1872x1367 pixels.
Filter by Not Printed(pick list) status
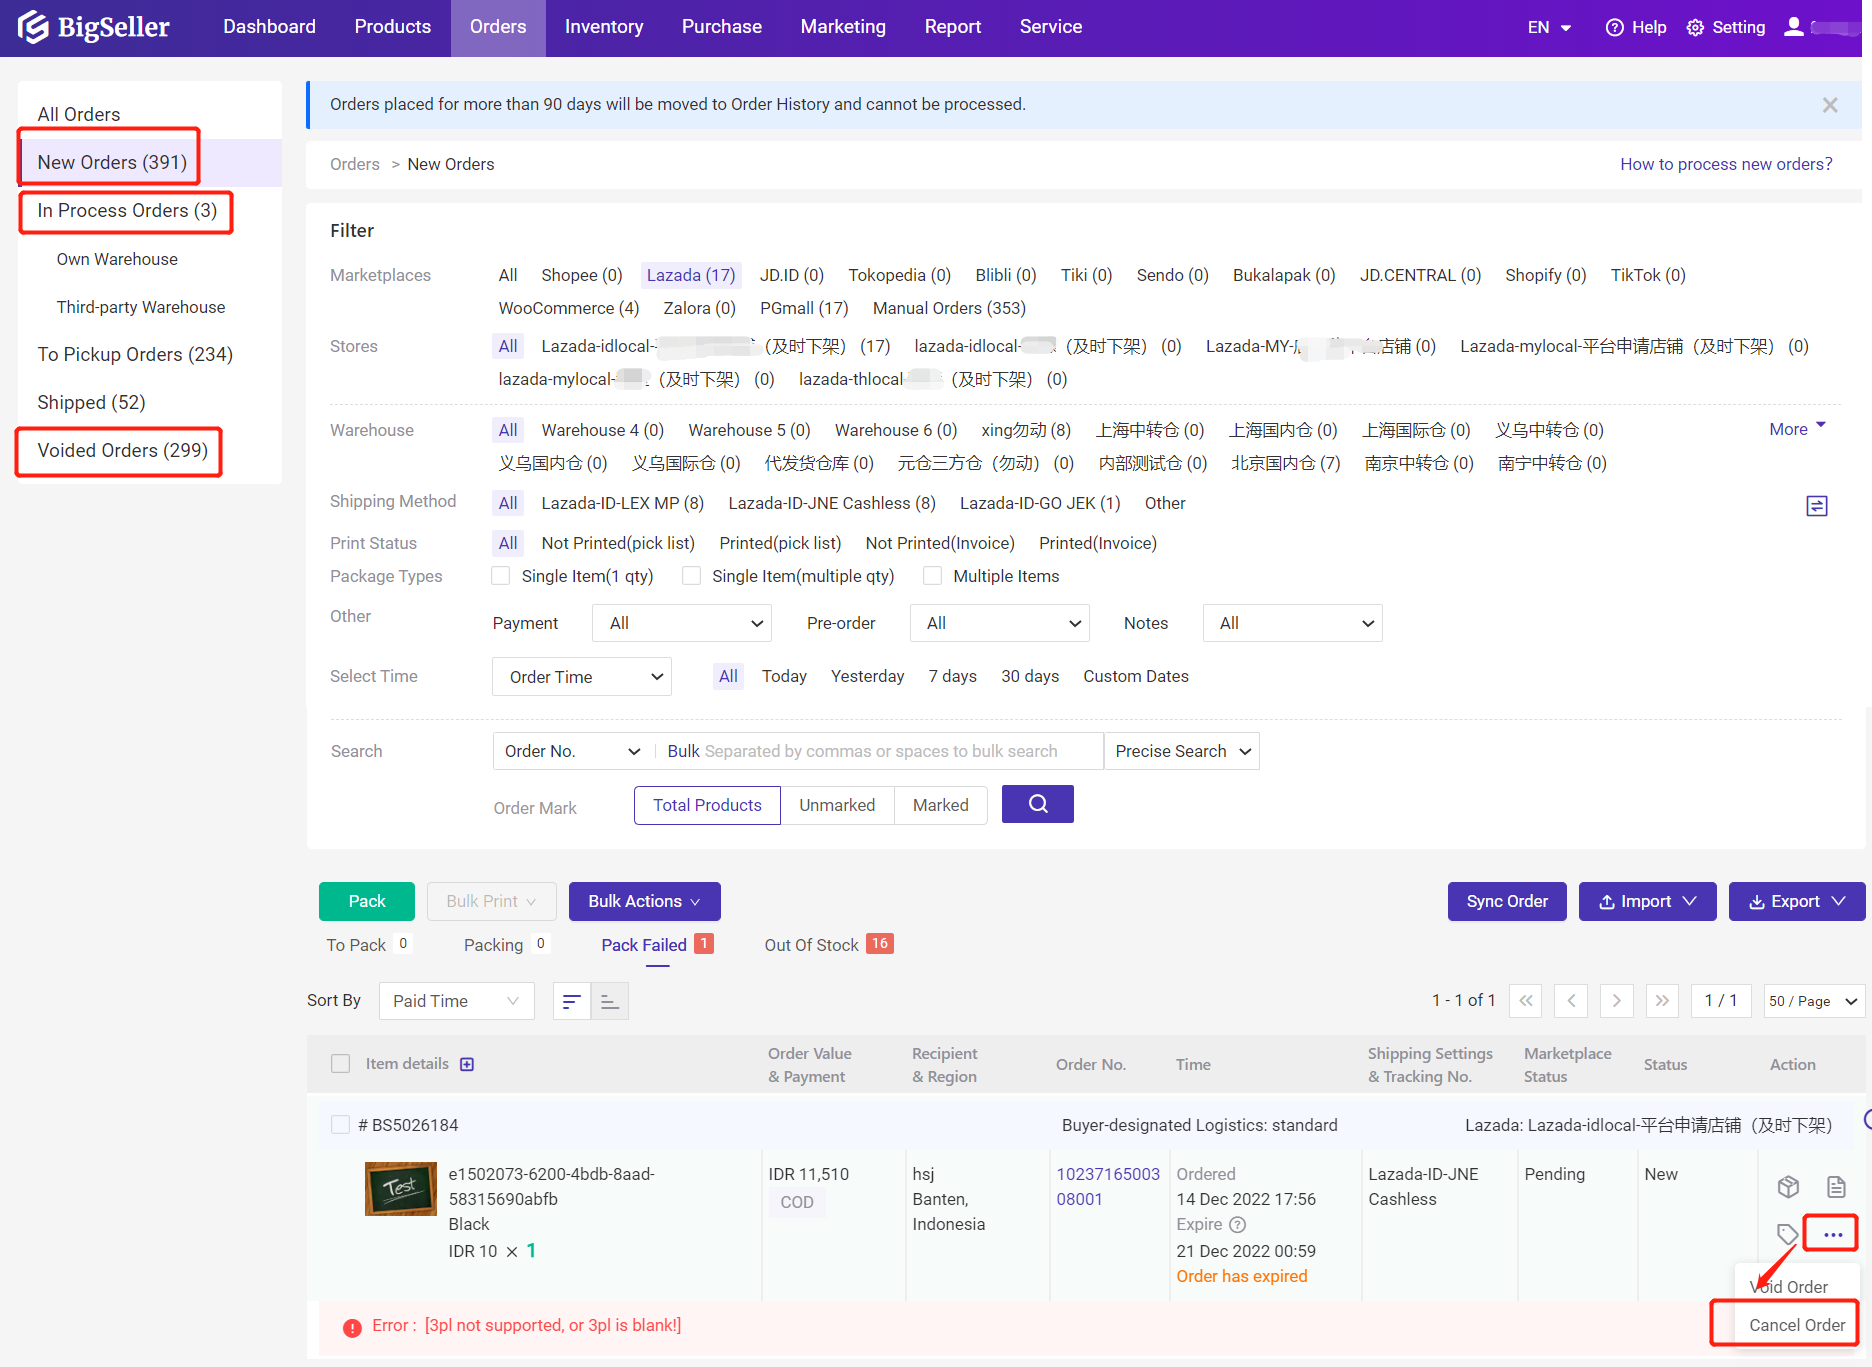click(618, 543)
